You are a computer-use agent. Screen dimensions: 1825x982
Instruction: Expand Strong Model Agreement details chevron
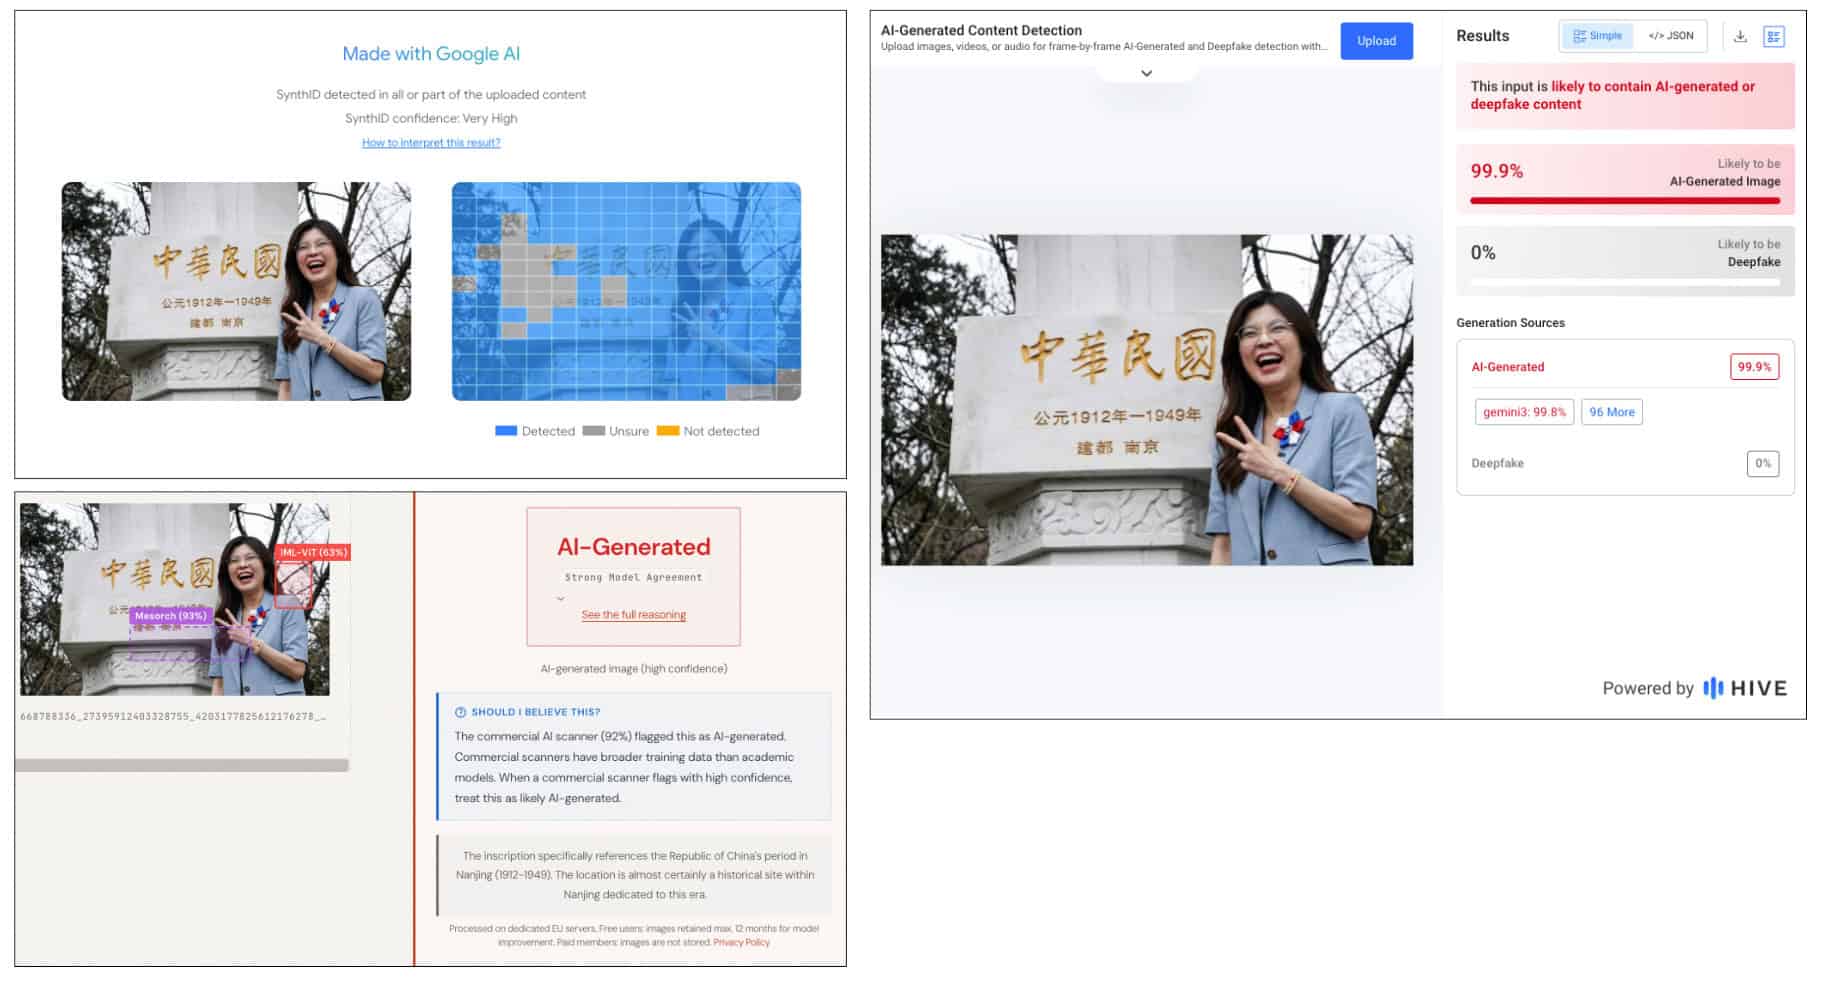pyautogui.click(x=561, y=597)
